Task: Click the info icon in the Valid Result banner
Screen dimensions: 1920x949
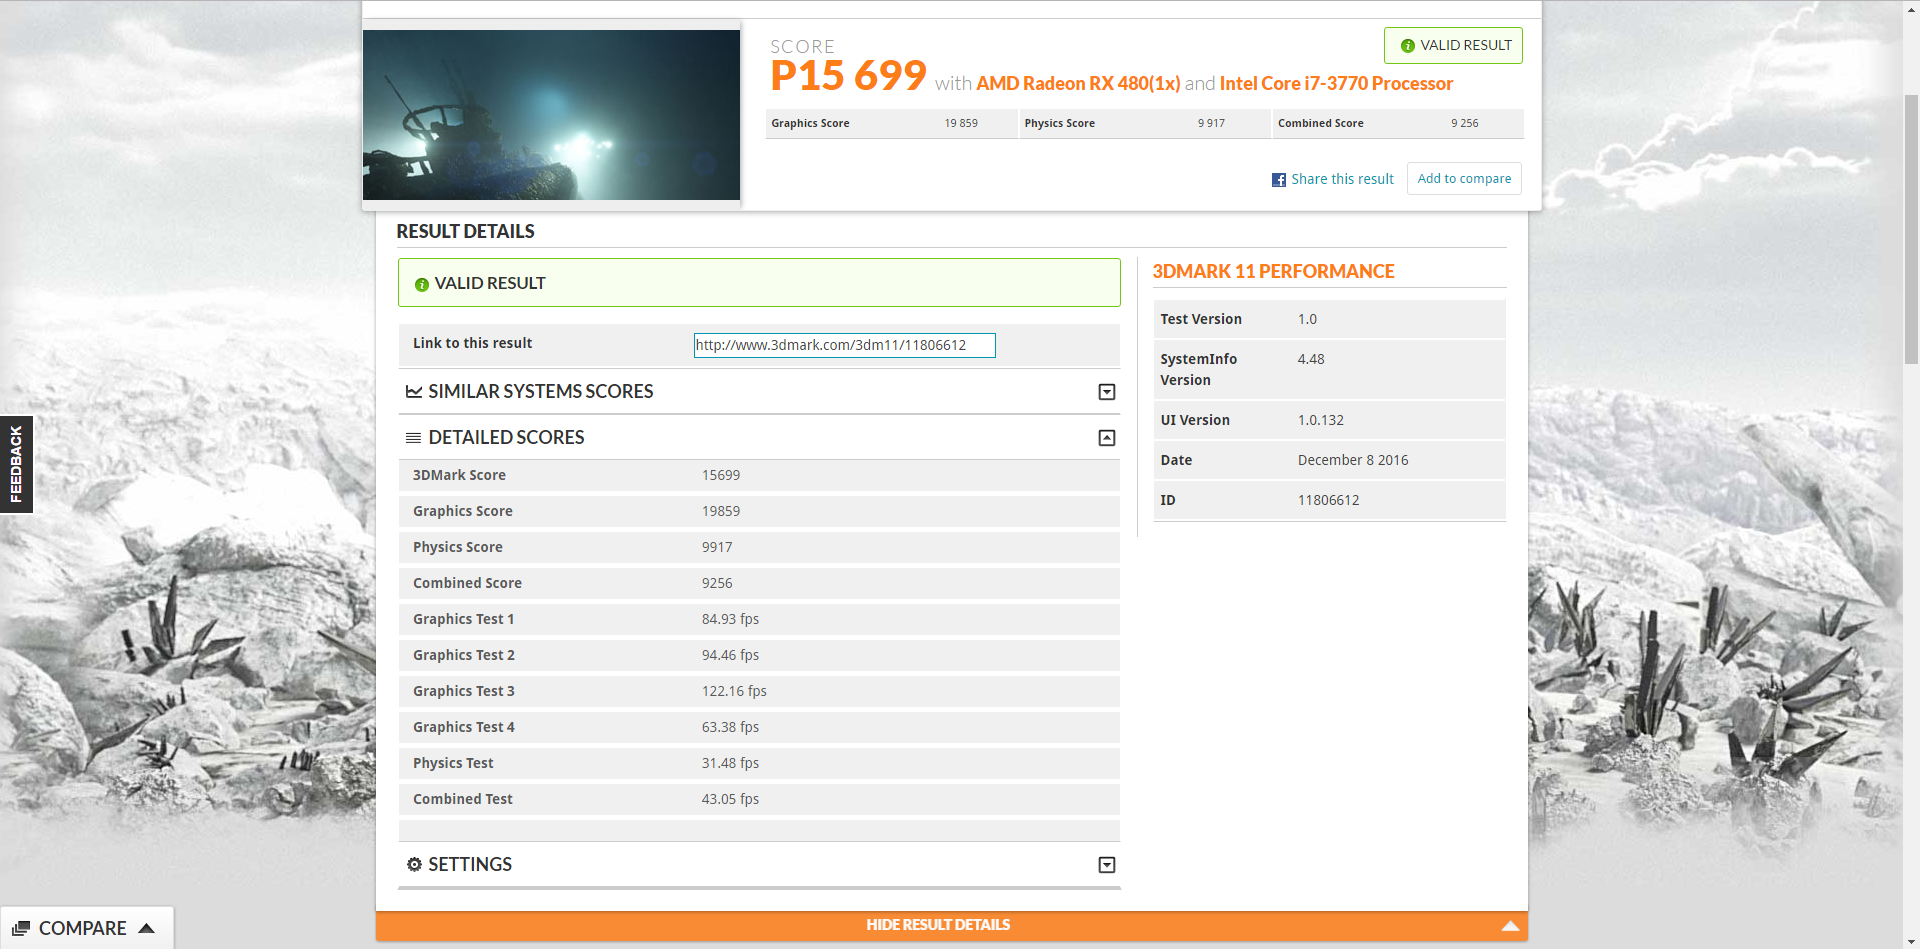Action: coord(421,284)
